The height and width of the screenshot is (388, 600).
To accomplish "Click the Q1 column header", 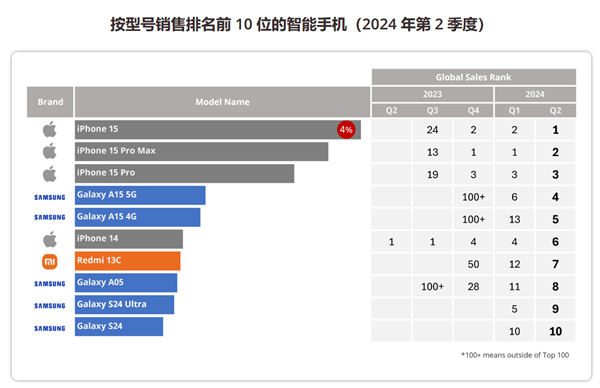I will pyautogui.click(x=515, y=111).
